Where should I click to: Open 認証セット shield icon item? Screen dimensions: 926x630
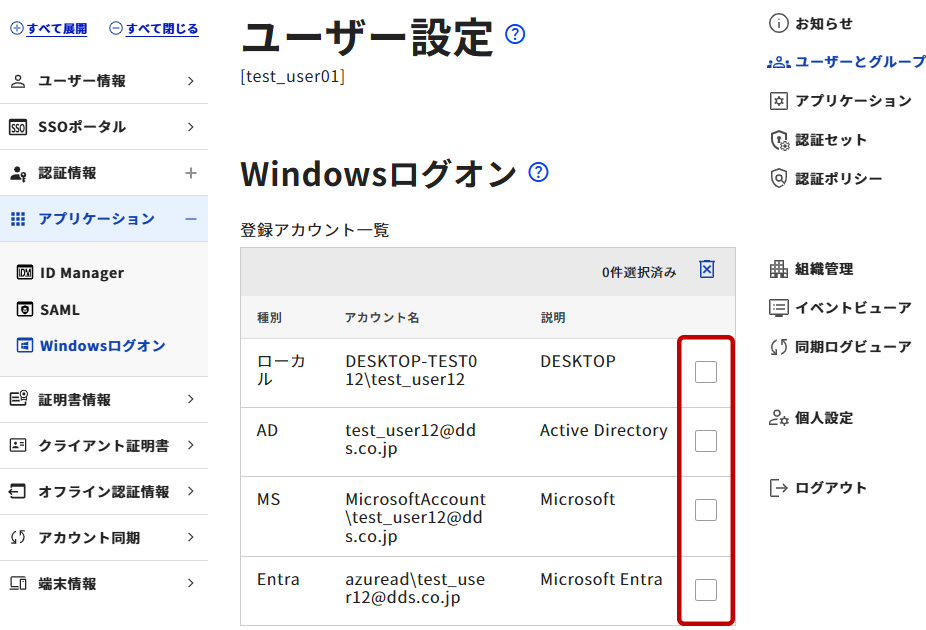pyautogui.click(x=818, y=140)
